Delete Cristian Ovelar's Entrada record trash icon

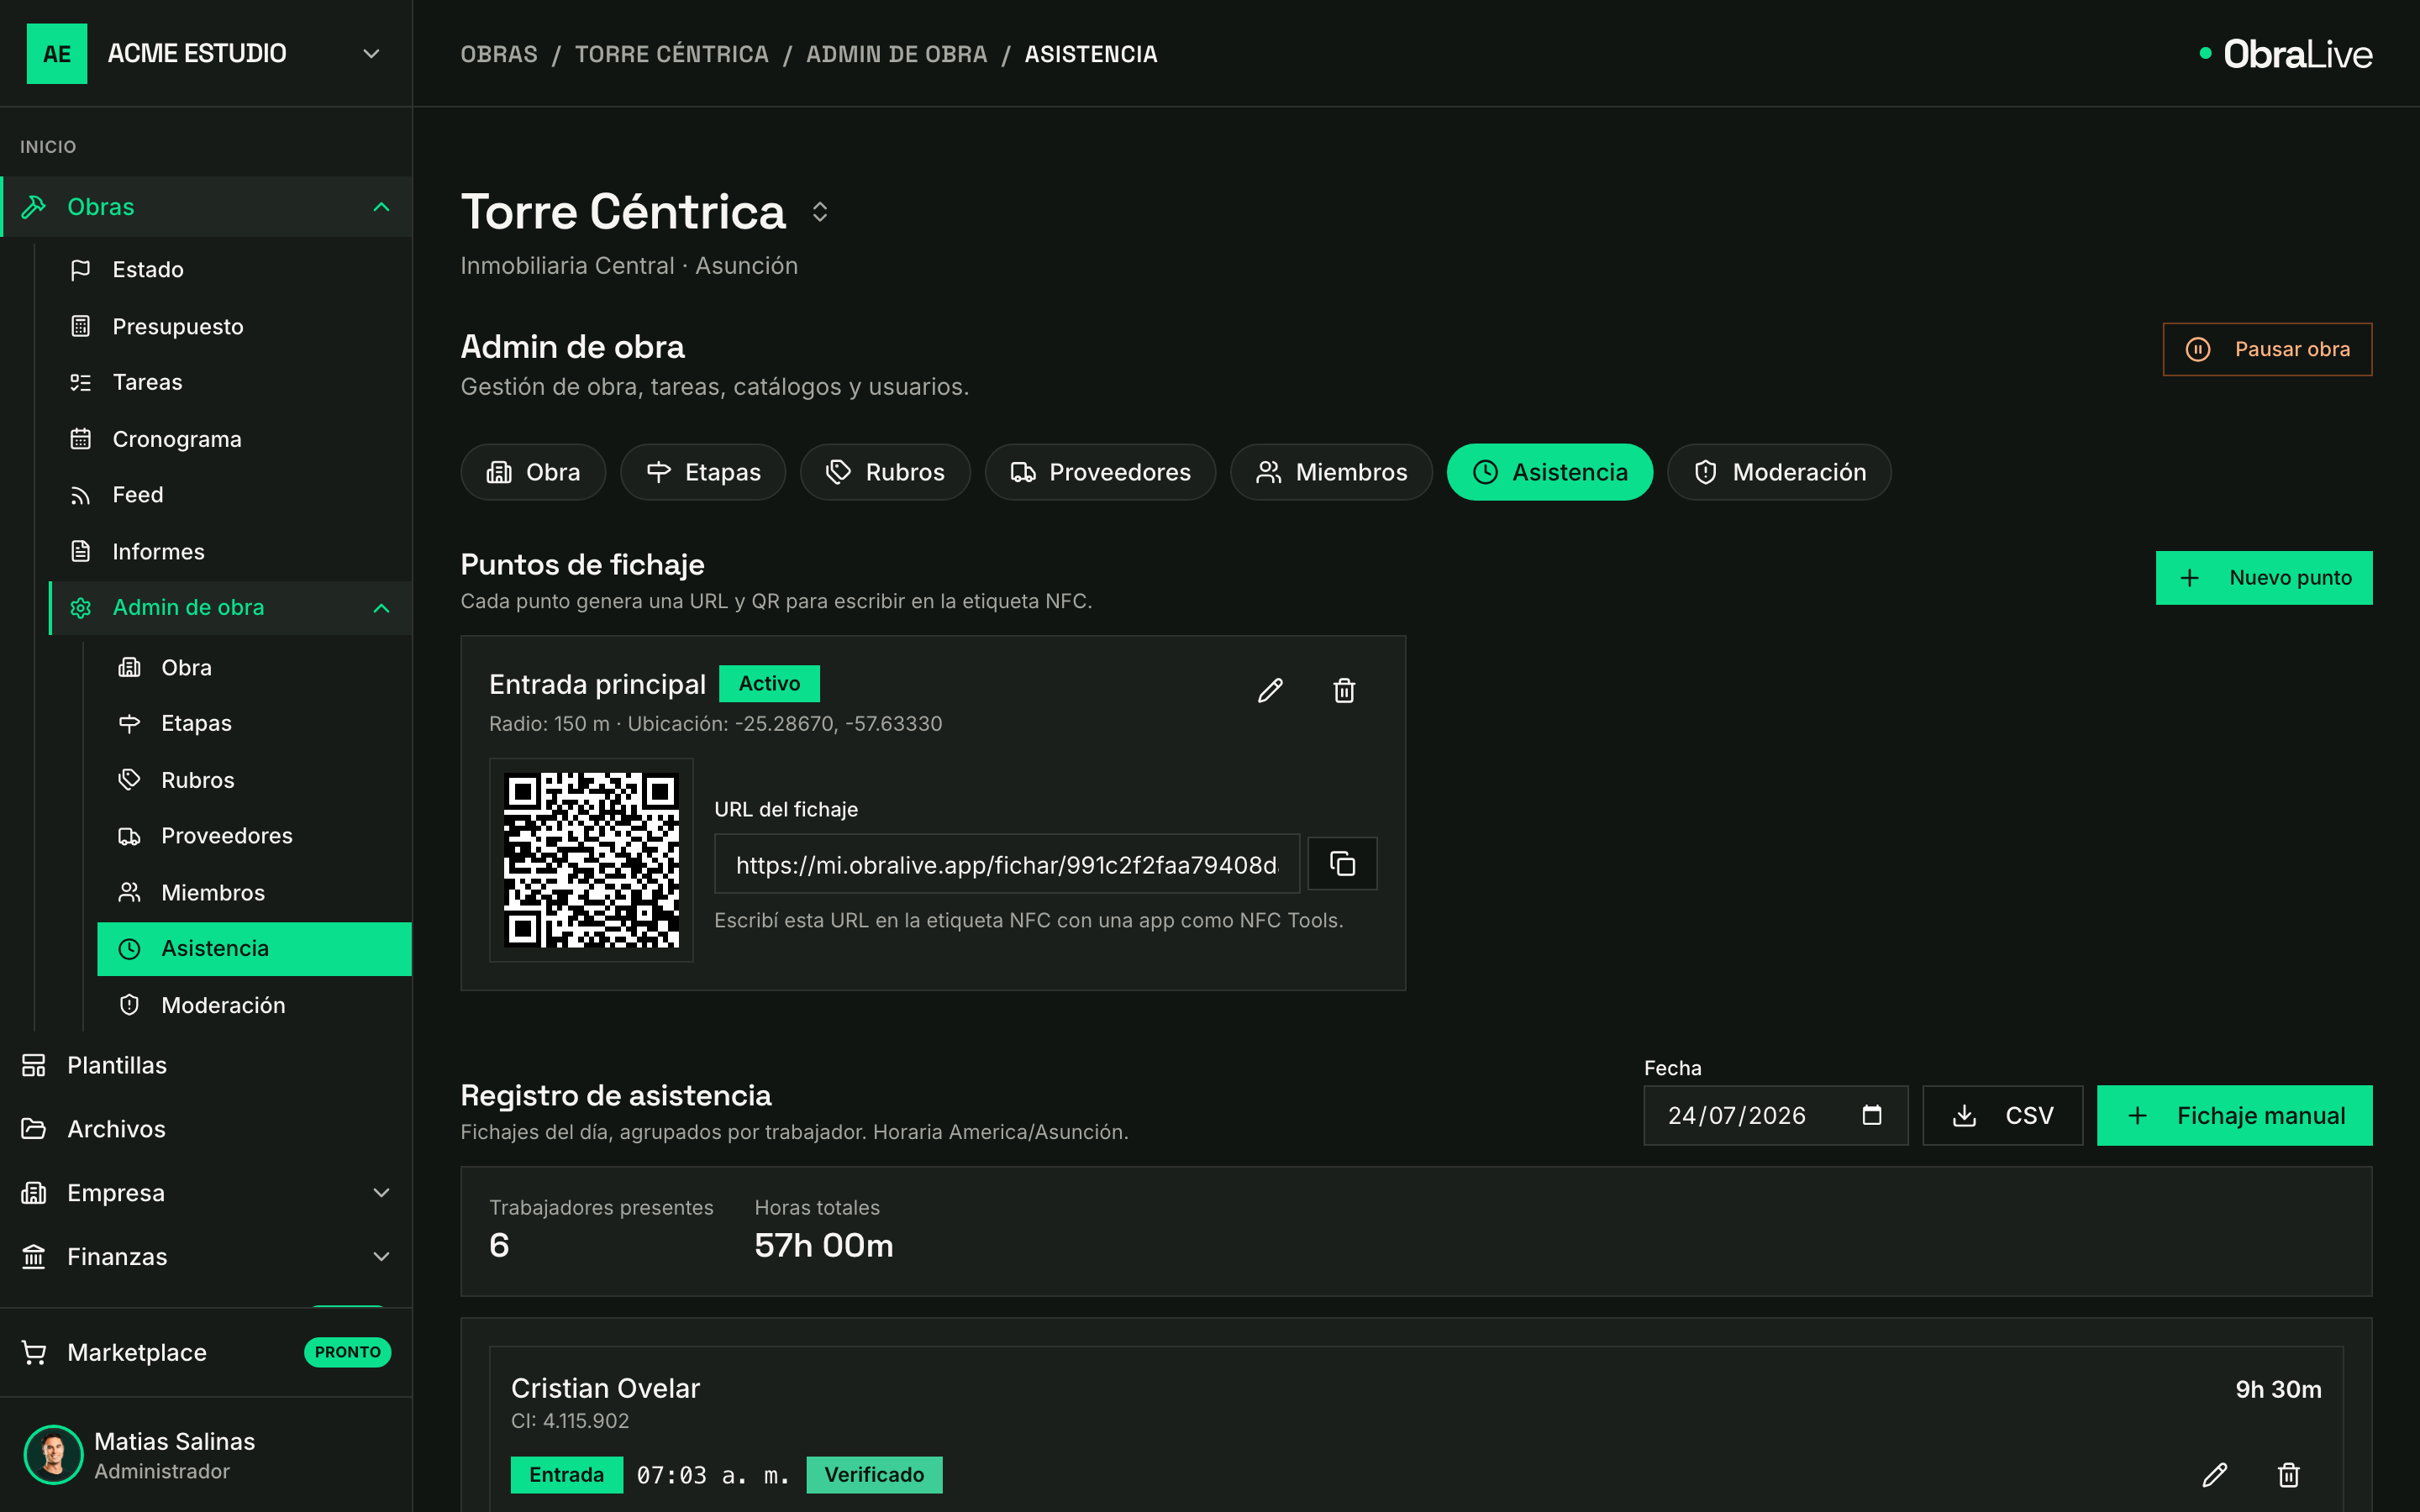coord(2289,1474)
